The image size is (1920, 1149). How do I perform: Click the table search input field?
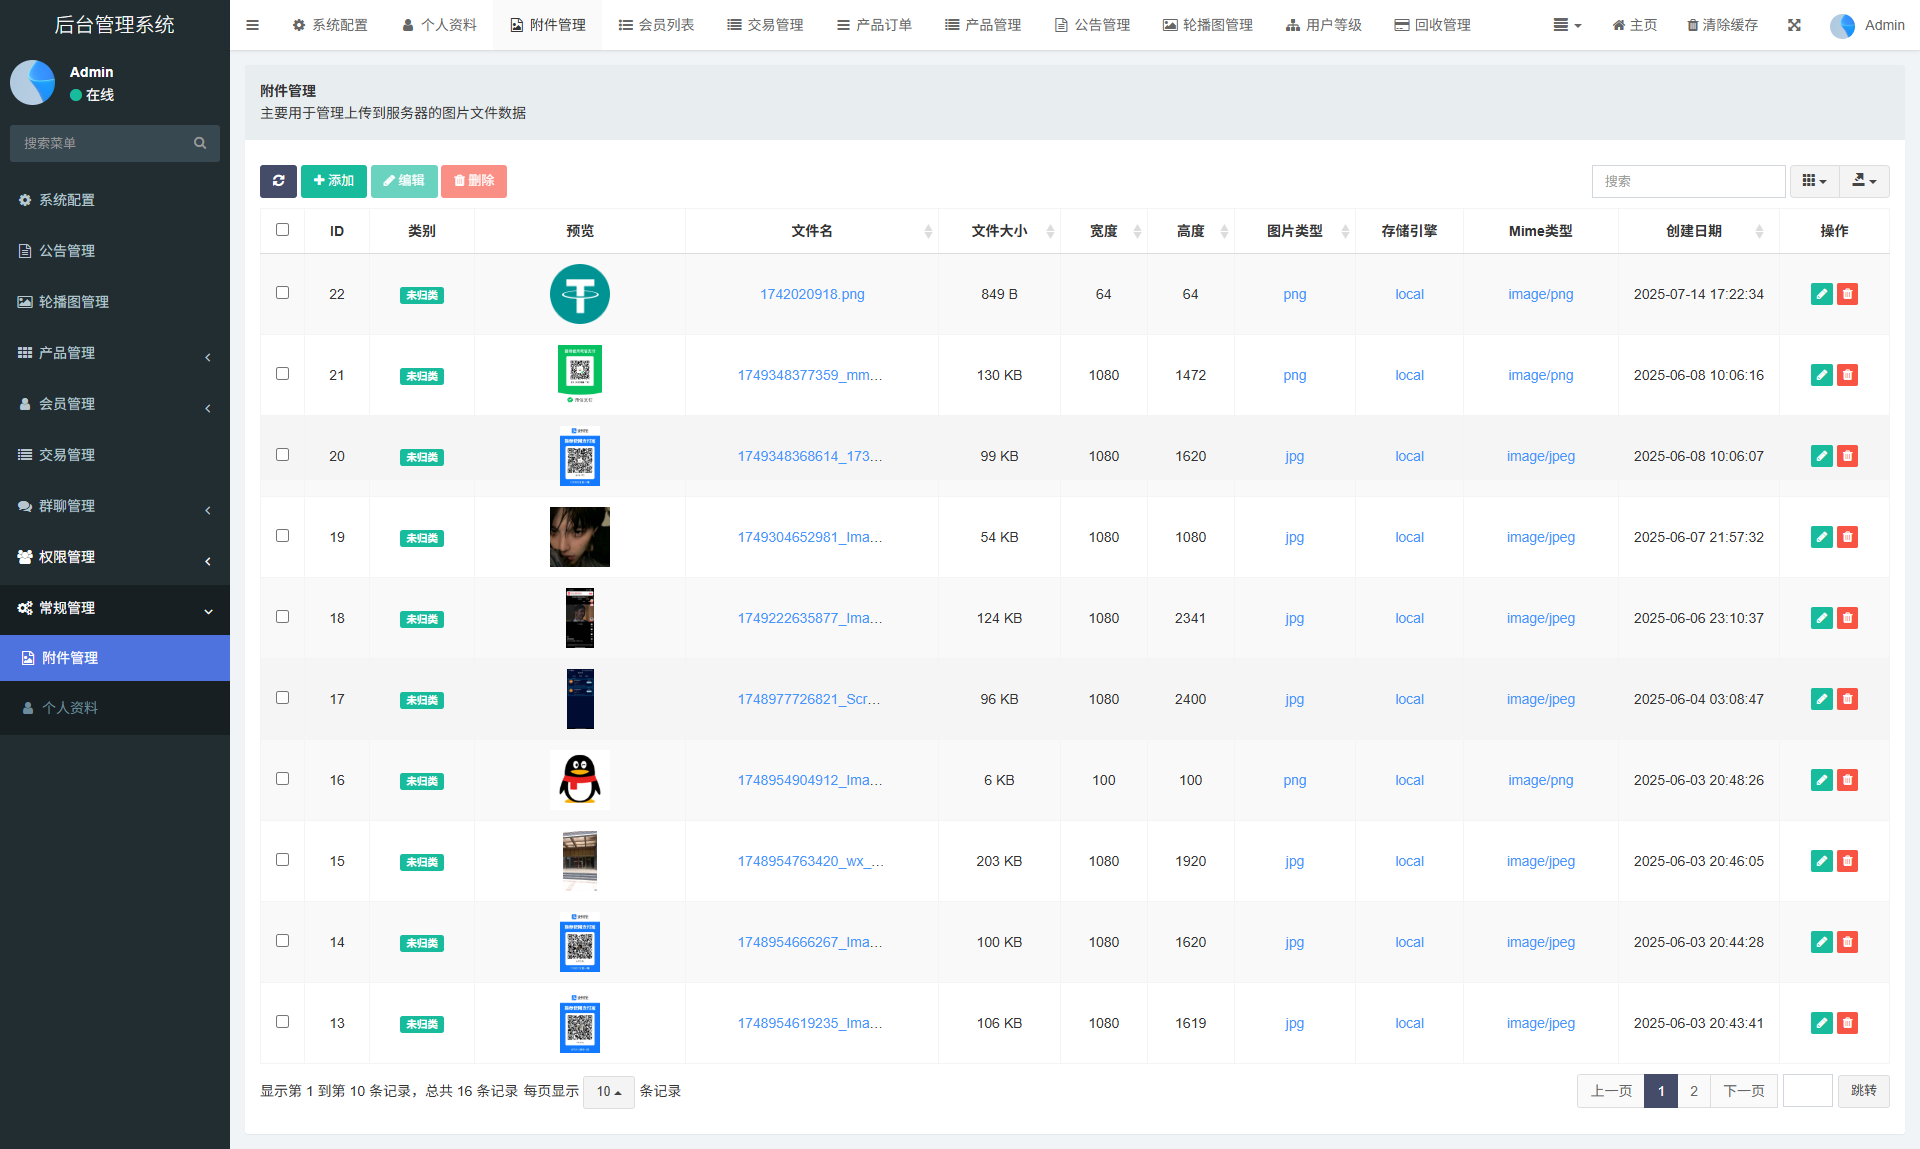tap(1687, 181)
